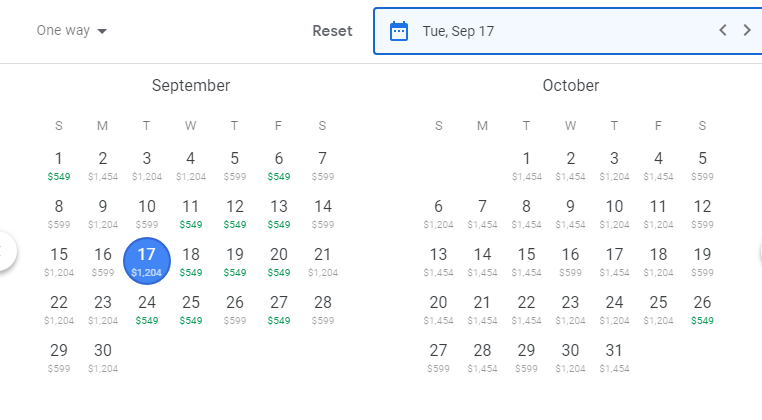Pick September 28 on the calendar
The height and width of the screenshot is (420, 762).
(322, 308)
